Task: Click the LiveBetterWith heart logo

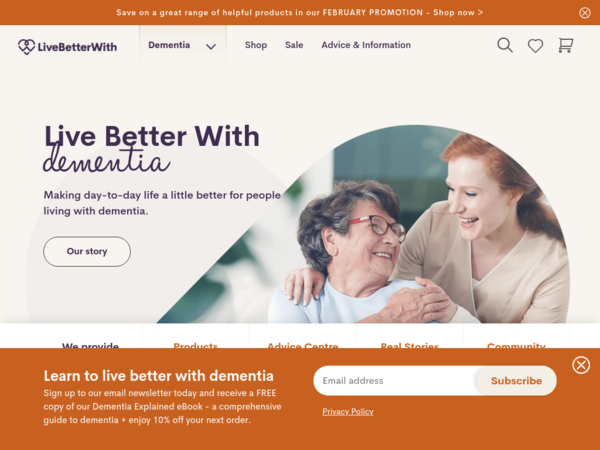Action: click(x=26, y=47)
